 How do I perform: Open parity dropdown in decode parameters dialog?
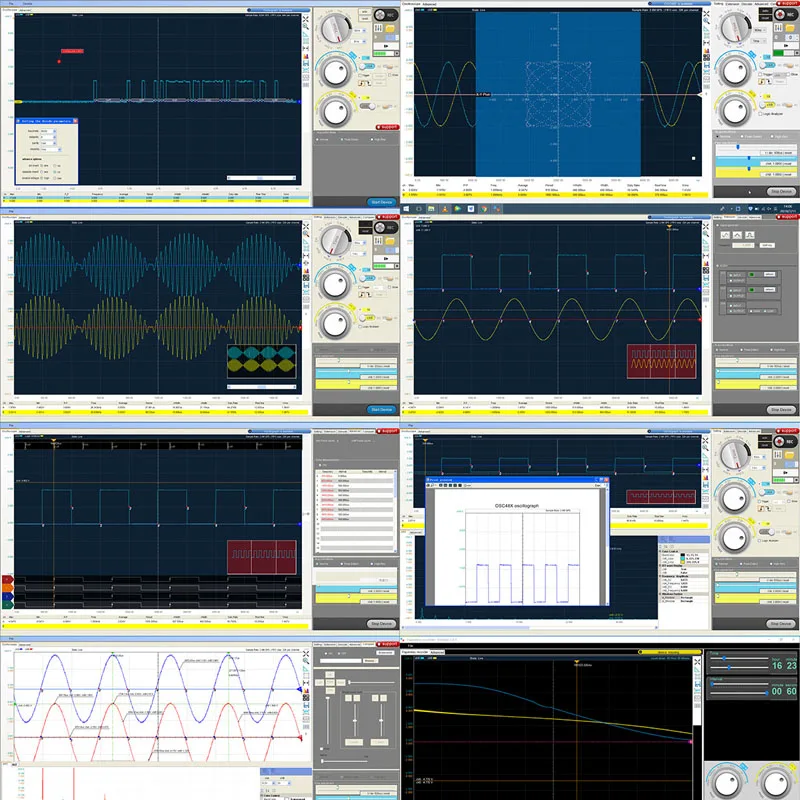48,143
